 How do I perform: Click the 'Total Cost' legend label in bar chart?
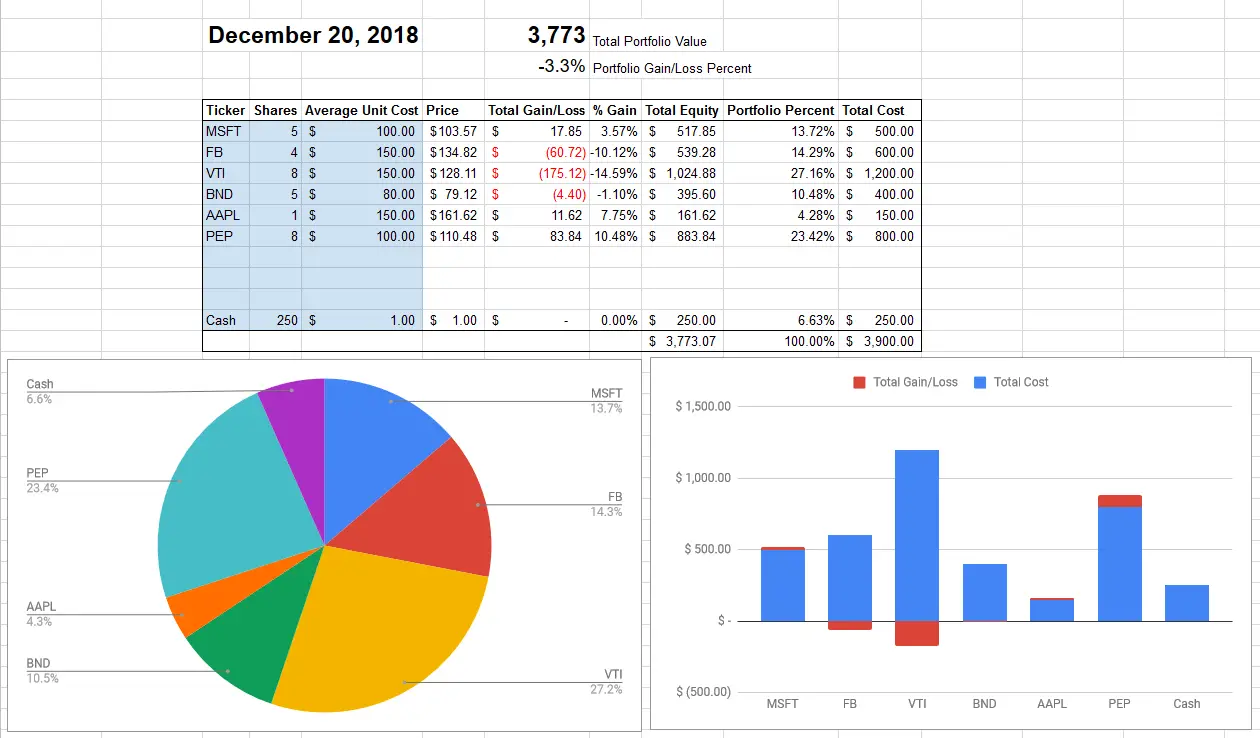point(1021,382)
